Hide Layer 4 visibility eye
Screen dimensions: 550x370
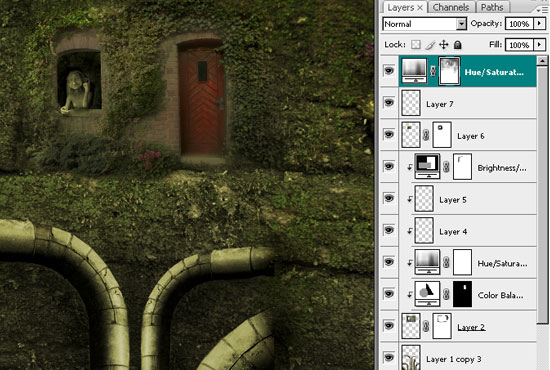point(389,230)
